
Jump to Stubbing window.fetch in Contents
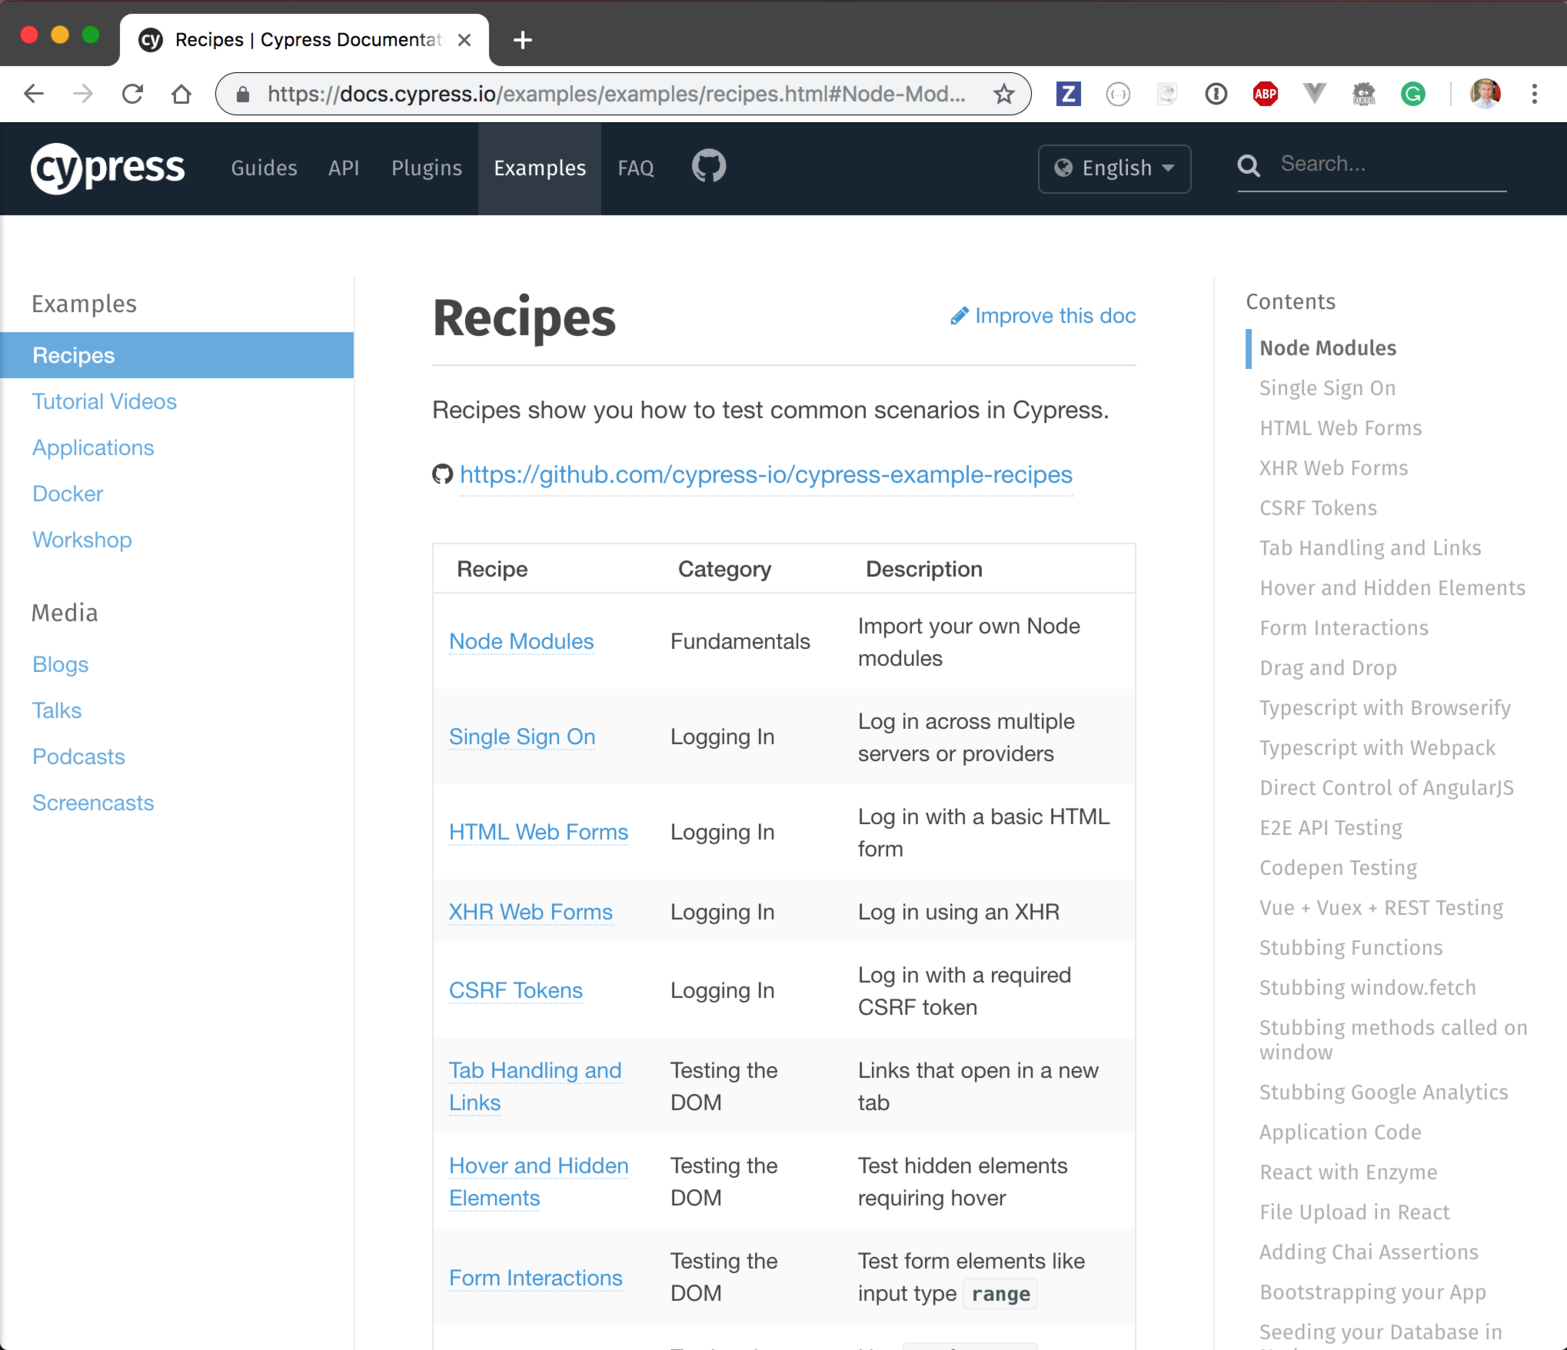pos(1367,988)
